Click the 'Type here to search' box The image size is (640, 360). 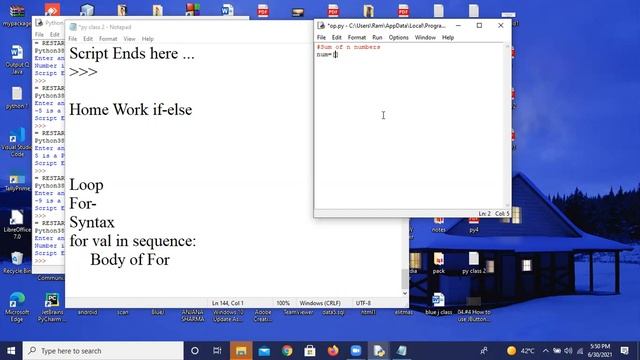(103, 351)
